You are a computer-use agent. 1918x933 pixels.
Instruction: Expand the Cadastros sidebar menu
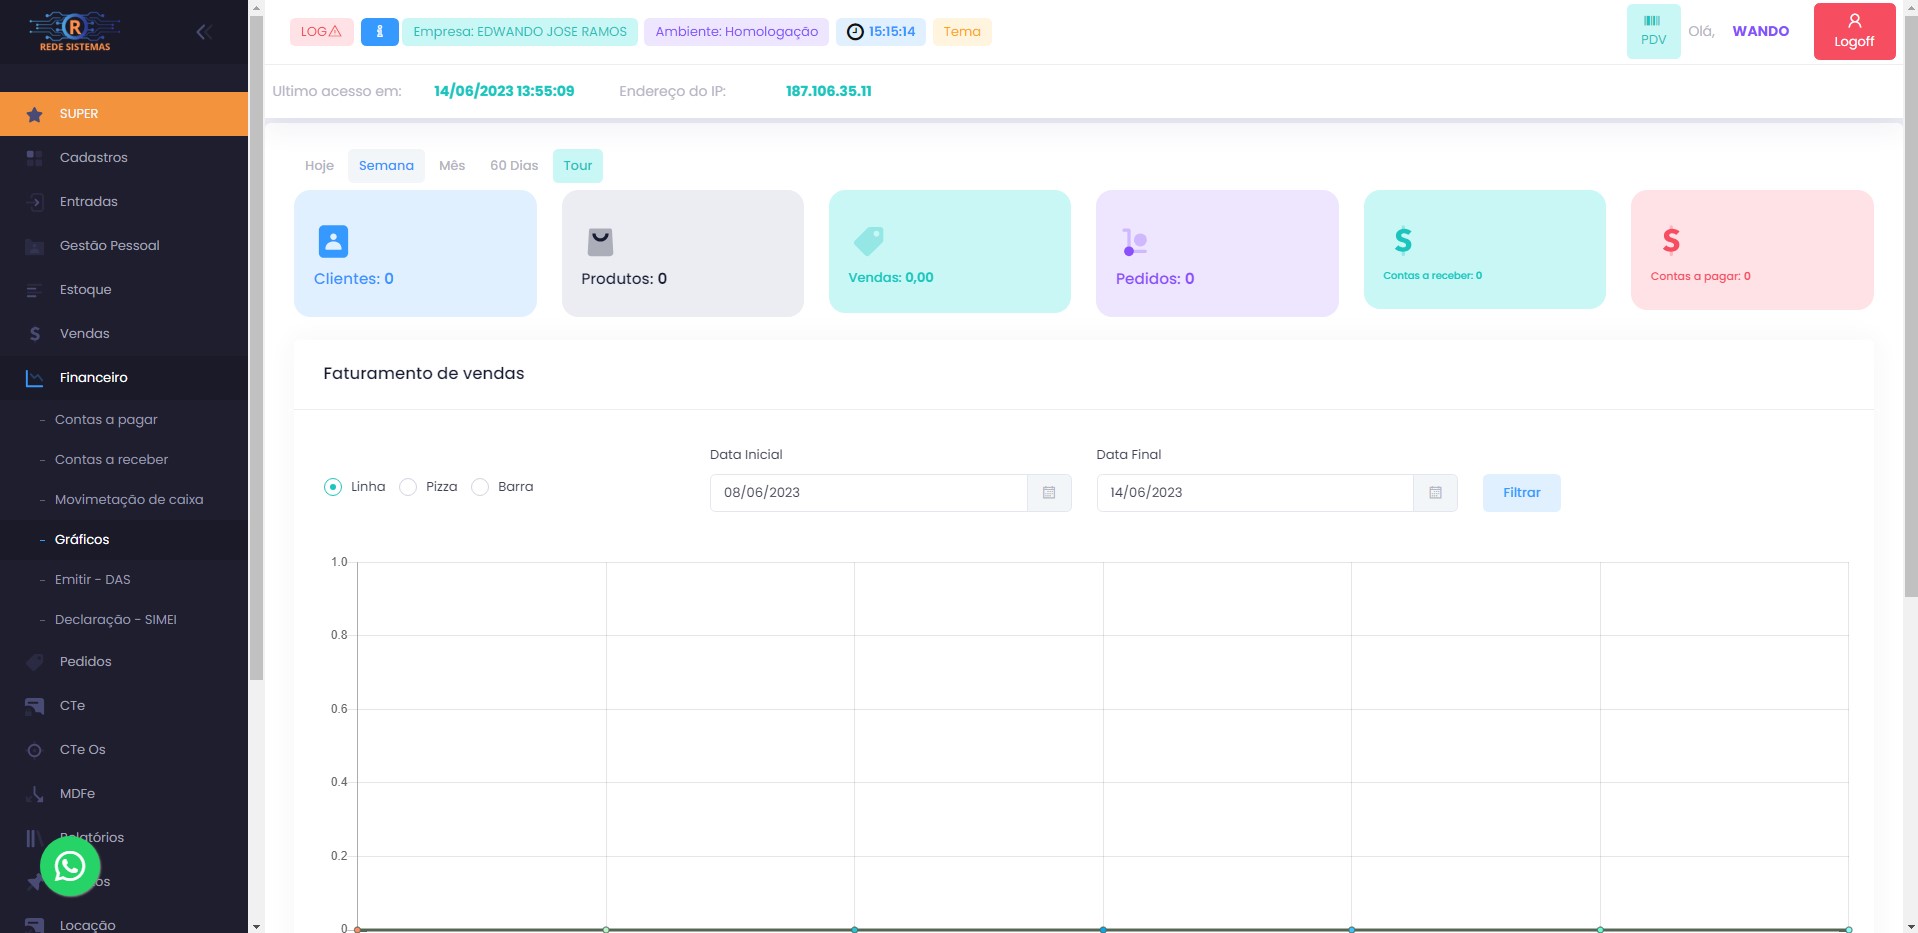coord(93,158)
